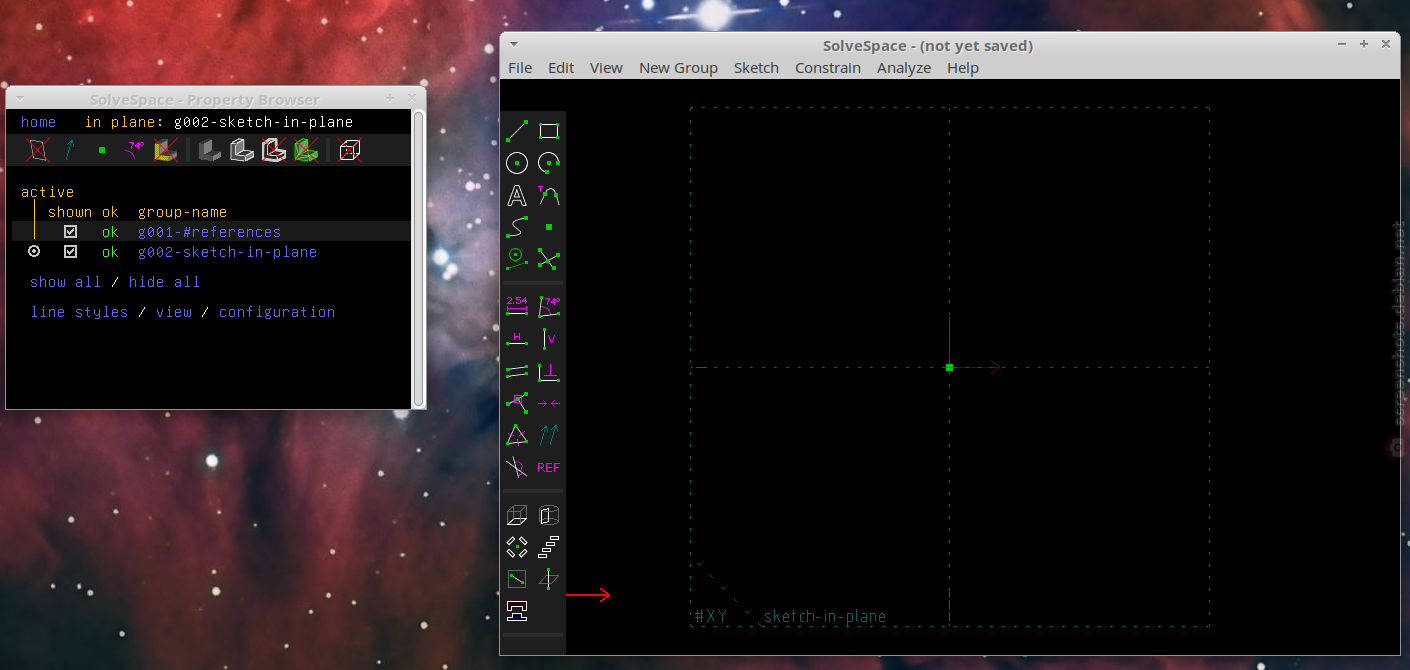This screenshot has width=1410, height=670.
Task: Uncheck shown checkbox for g002-sketch-in-plane
Action: 70,251
